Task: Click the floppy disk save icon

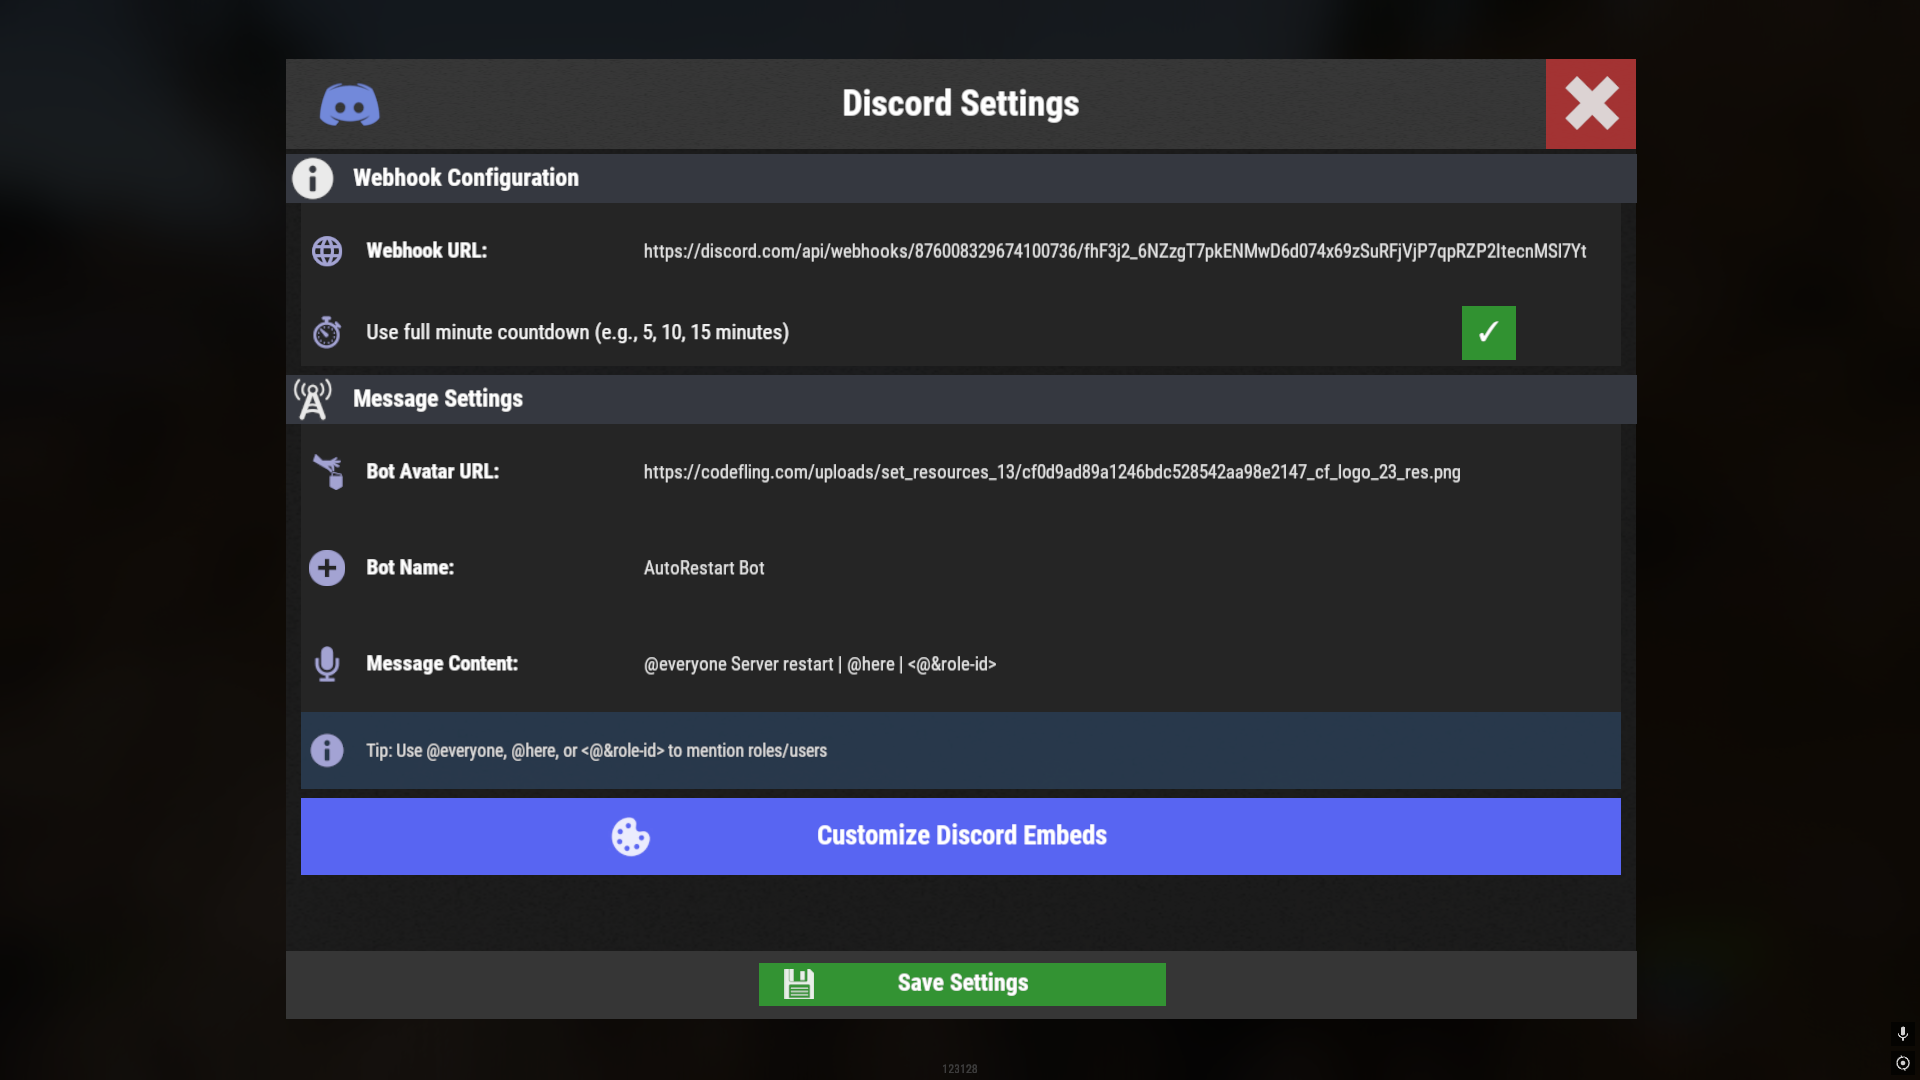Action: click(x=799, y=984)
